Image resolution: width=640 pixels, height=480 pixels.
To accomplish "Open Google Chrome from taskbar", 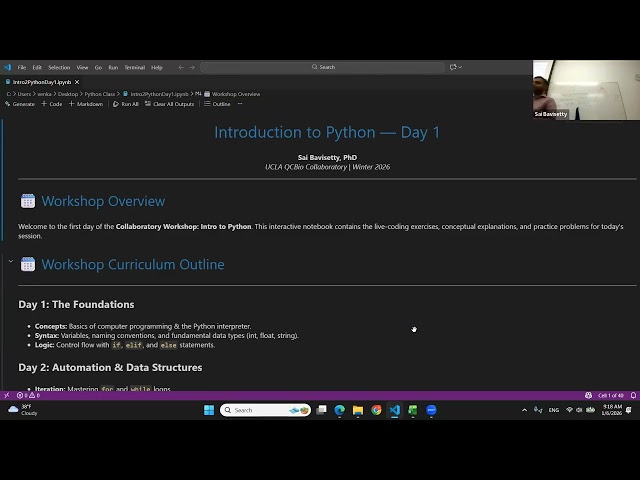I will coord(376,410).
